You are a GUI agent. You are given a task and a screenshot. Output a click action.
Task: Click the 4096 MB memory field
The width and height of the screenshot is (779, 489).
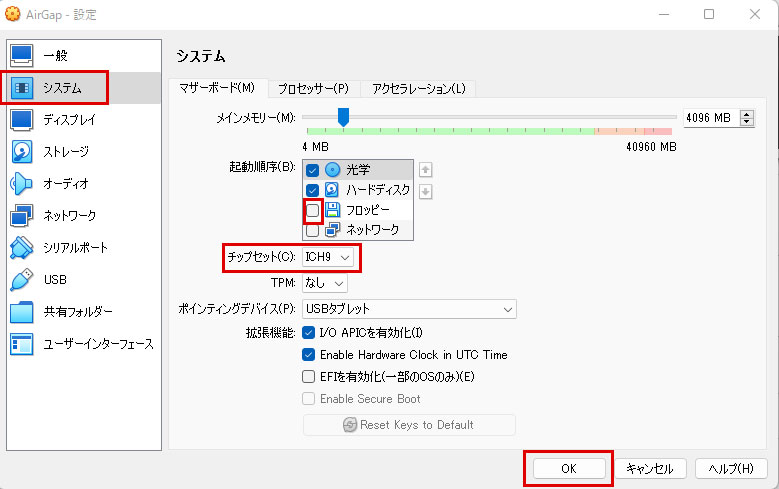(711, 118)
